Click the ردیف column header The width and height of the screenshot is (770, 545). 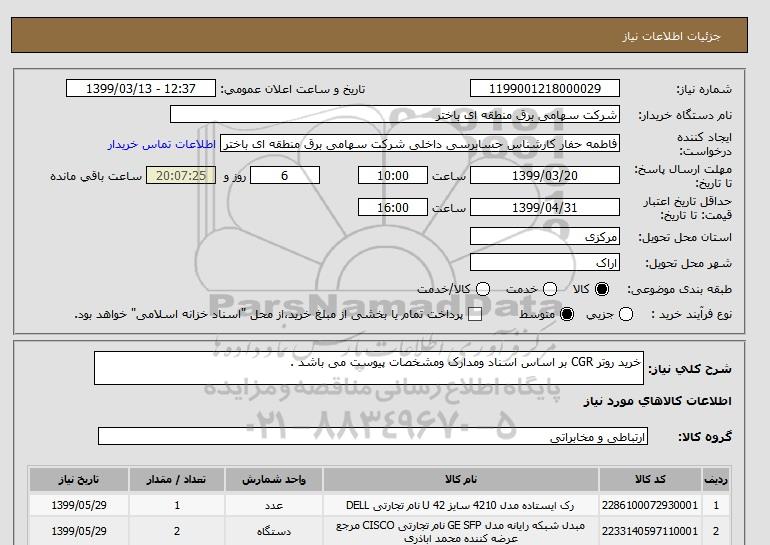click(x=716, y=479)
